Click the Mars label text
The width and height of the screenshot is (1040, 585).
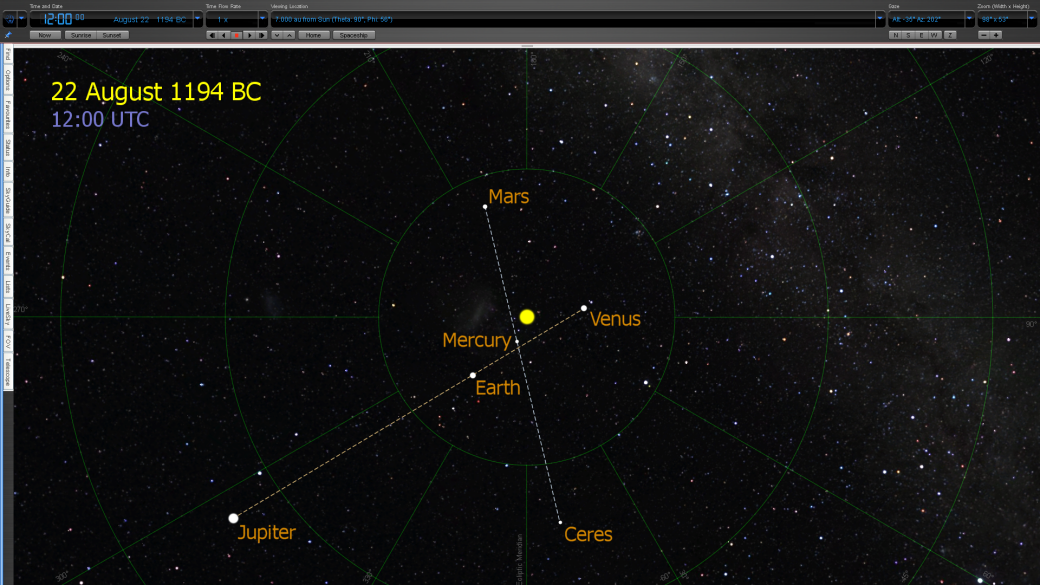[x=509, y=196]
